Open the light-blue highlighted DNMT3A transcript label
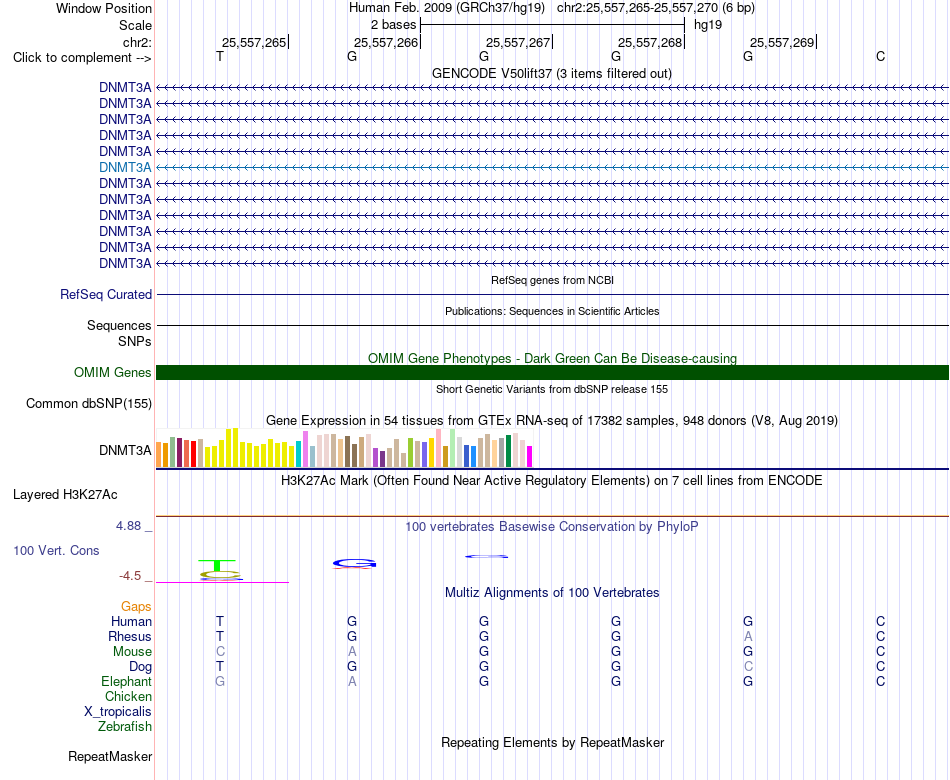 [125, 167]
